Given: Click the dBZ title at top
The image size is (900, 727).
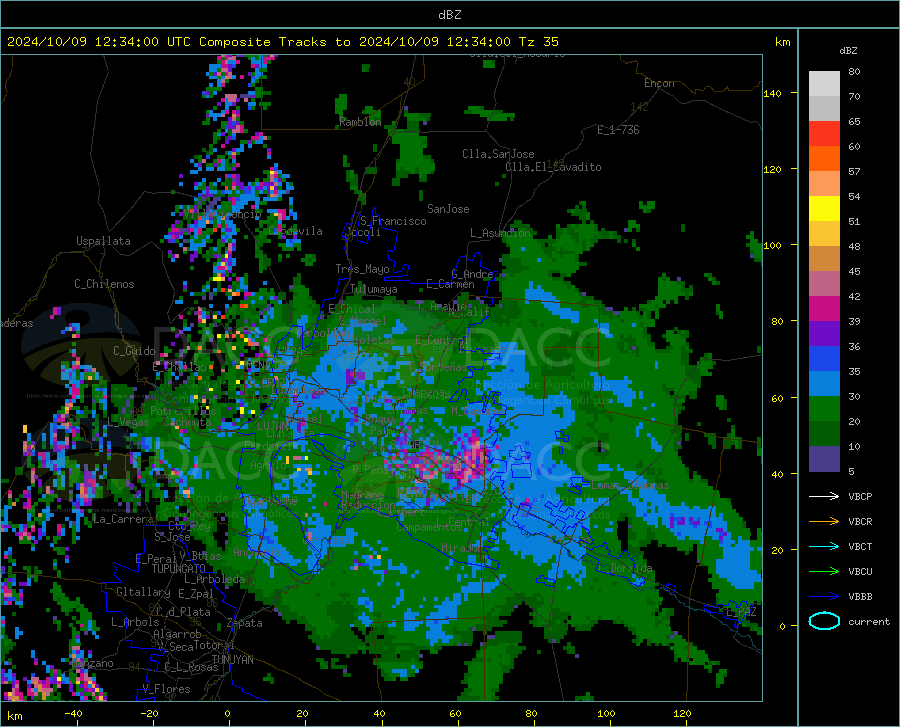Looking at the screenshot, I should click(449, 15).
